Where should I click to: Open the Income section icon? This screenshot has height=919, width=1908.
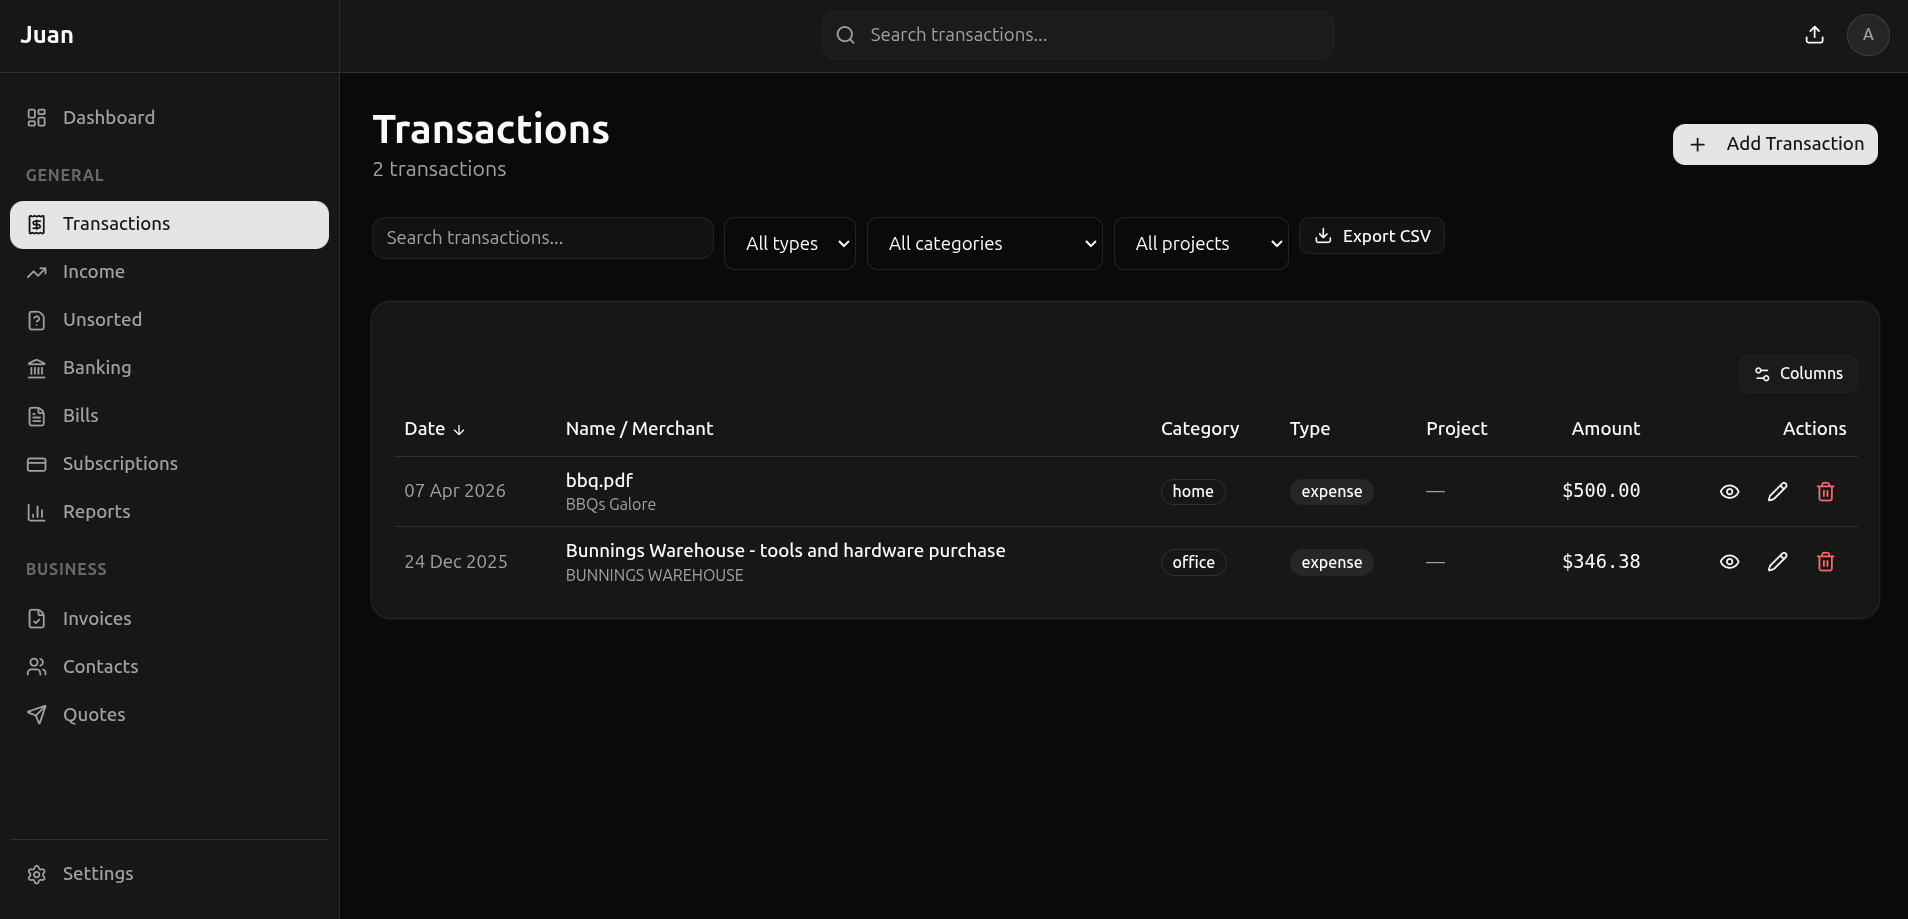coord(37,271)
